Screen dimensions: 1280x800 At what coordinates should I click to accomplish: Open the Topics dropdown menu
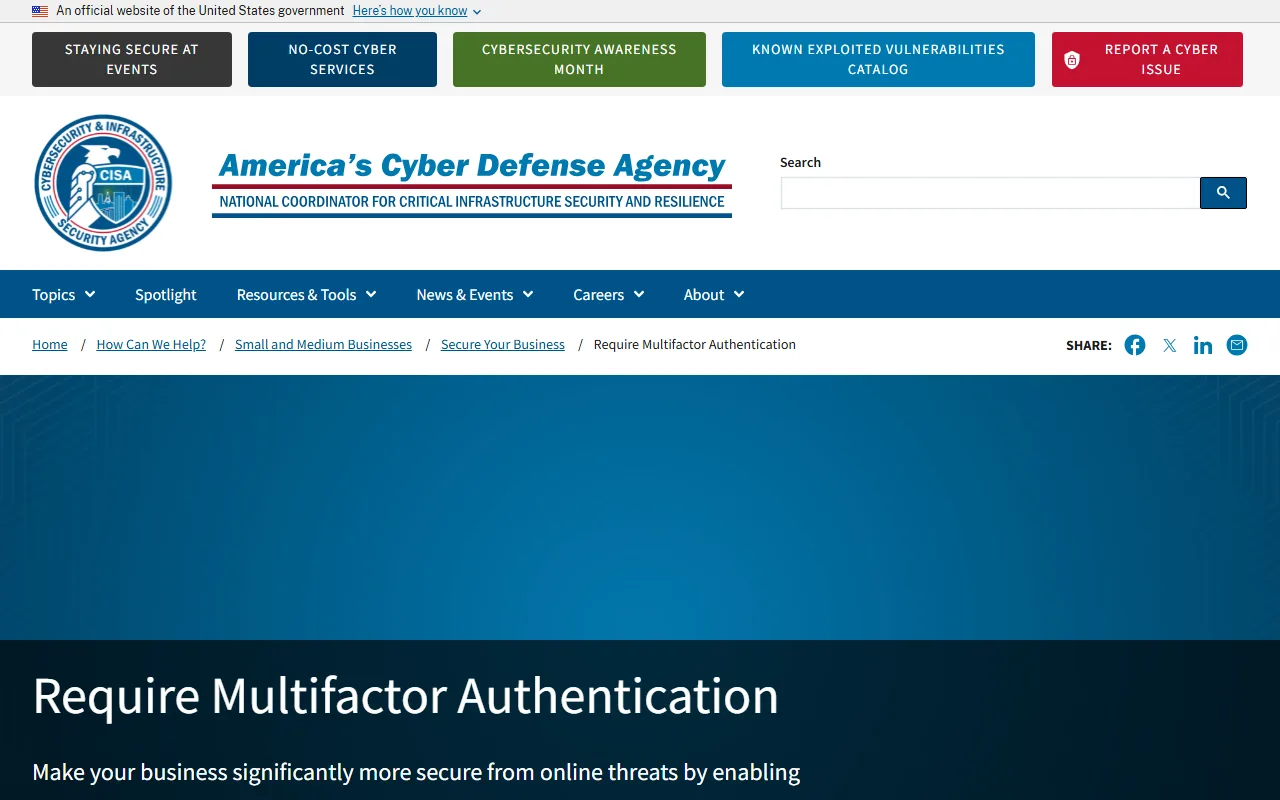pos(64,294)
